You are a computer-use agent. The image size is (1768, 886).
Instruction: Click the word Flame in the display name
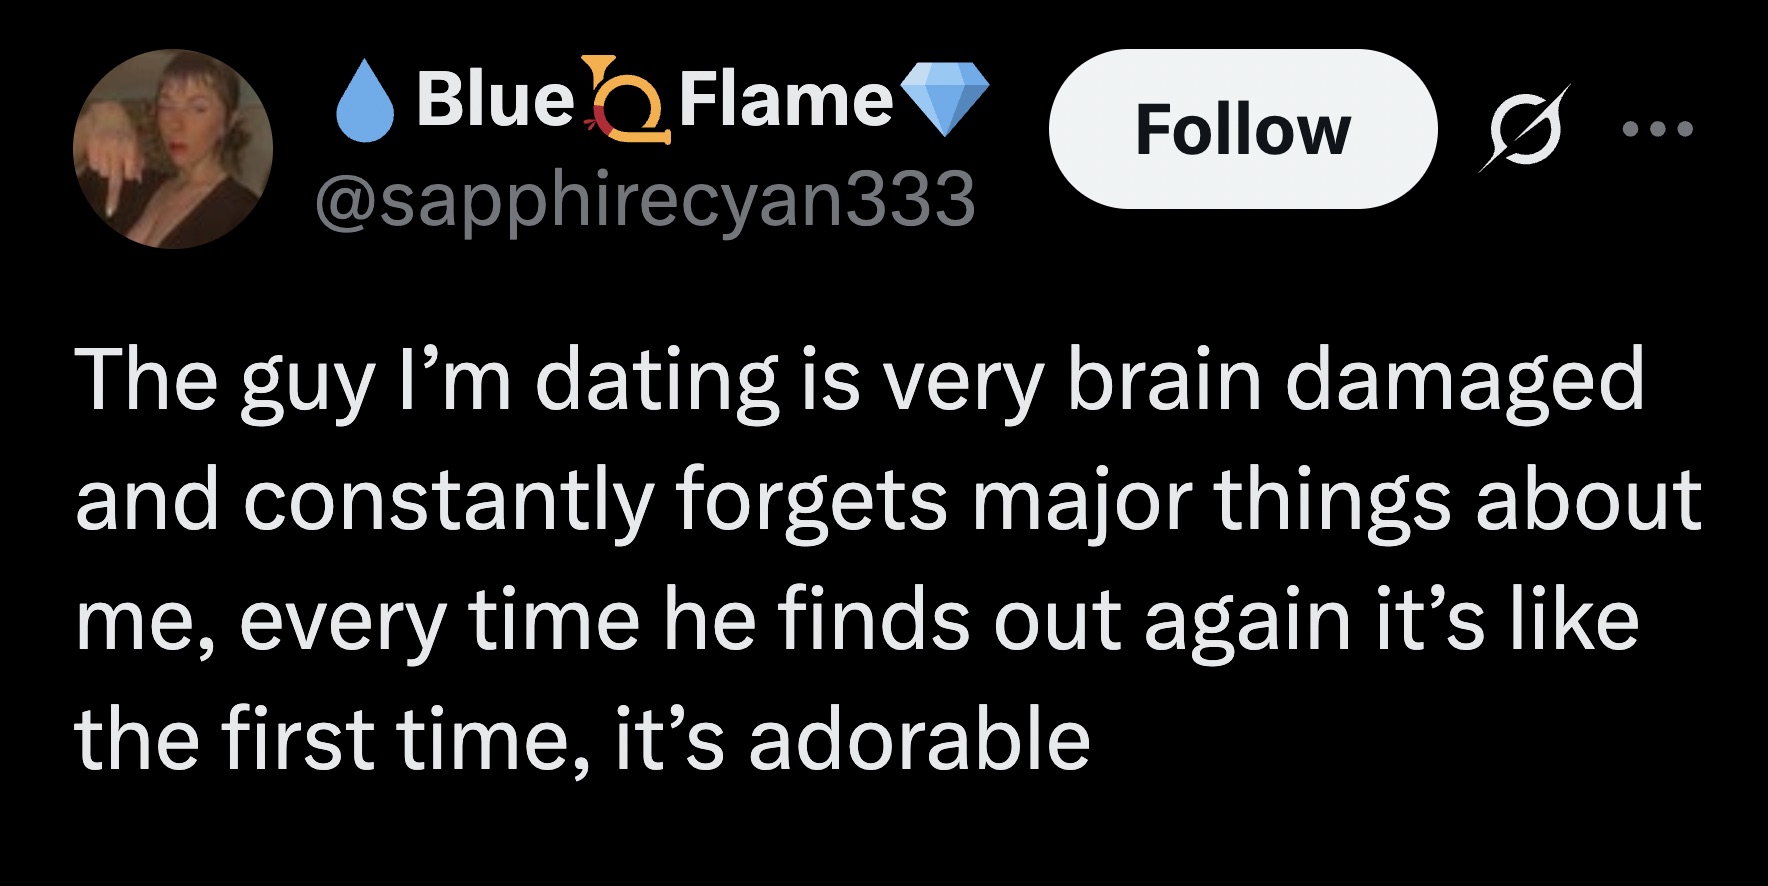(x=786, y=100)
